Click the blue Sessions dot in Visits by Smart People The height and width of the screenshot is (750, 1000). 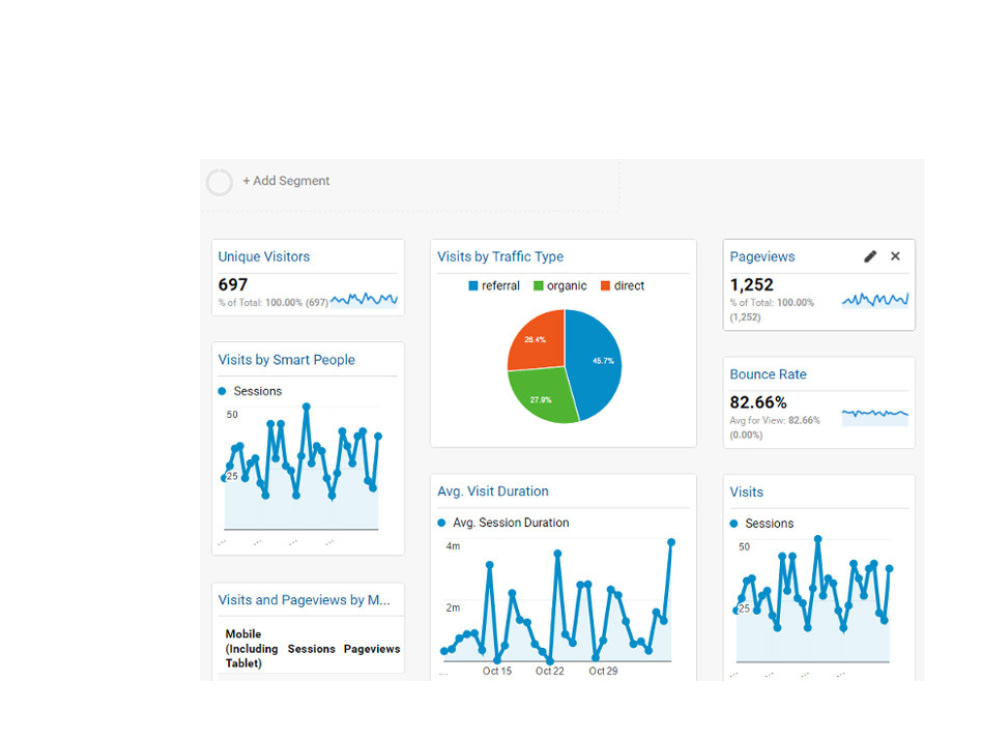click(x=222, y=391)
